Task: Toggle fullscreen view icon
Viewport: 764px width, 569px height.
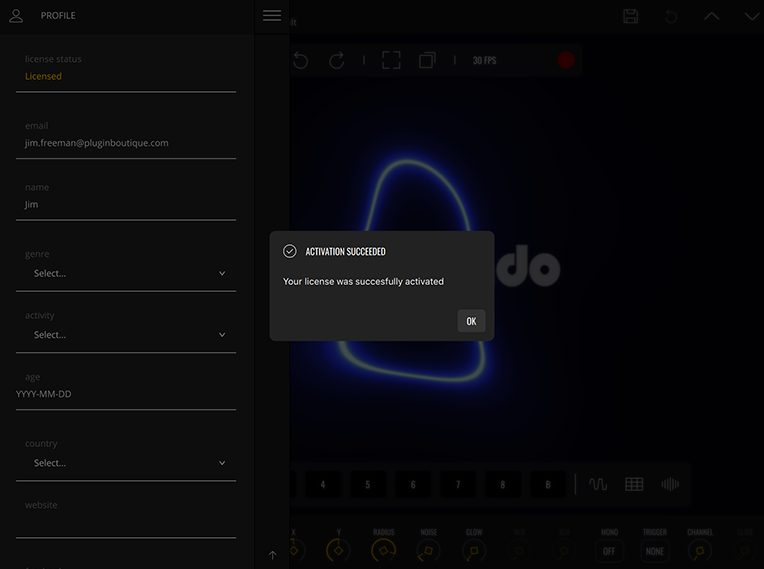Action: pos(391,61)
